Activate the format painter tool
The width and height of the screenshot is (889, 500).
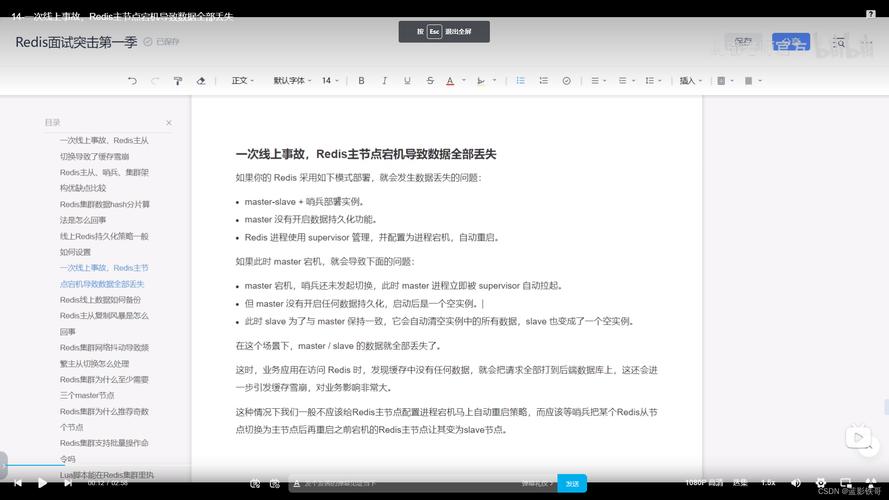(178, 80)
